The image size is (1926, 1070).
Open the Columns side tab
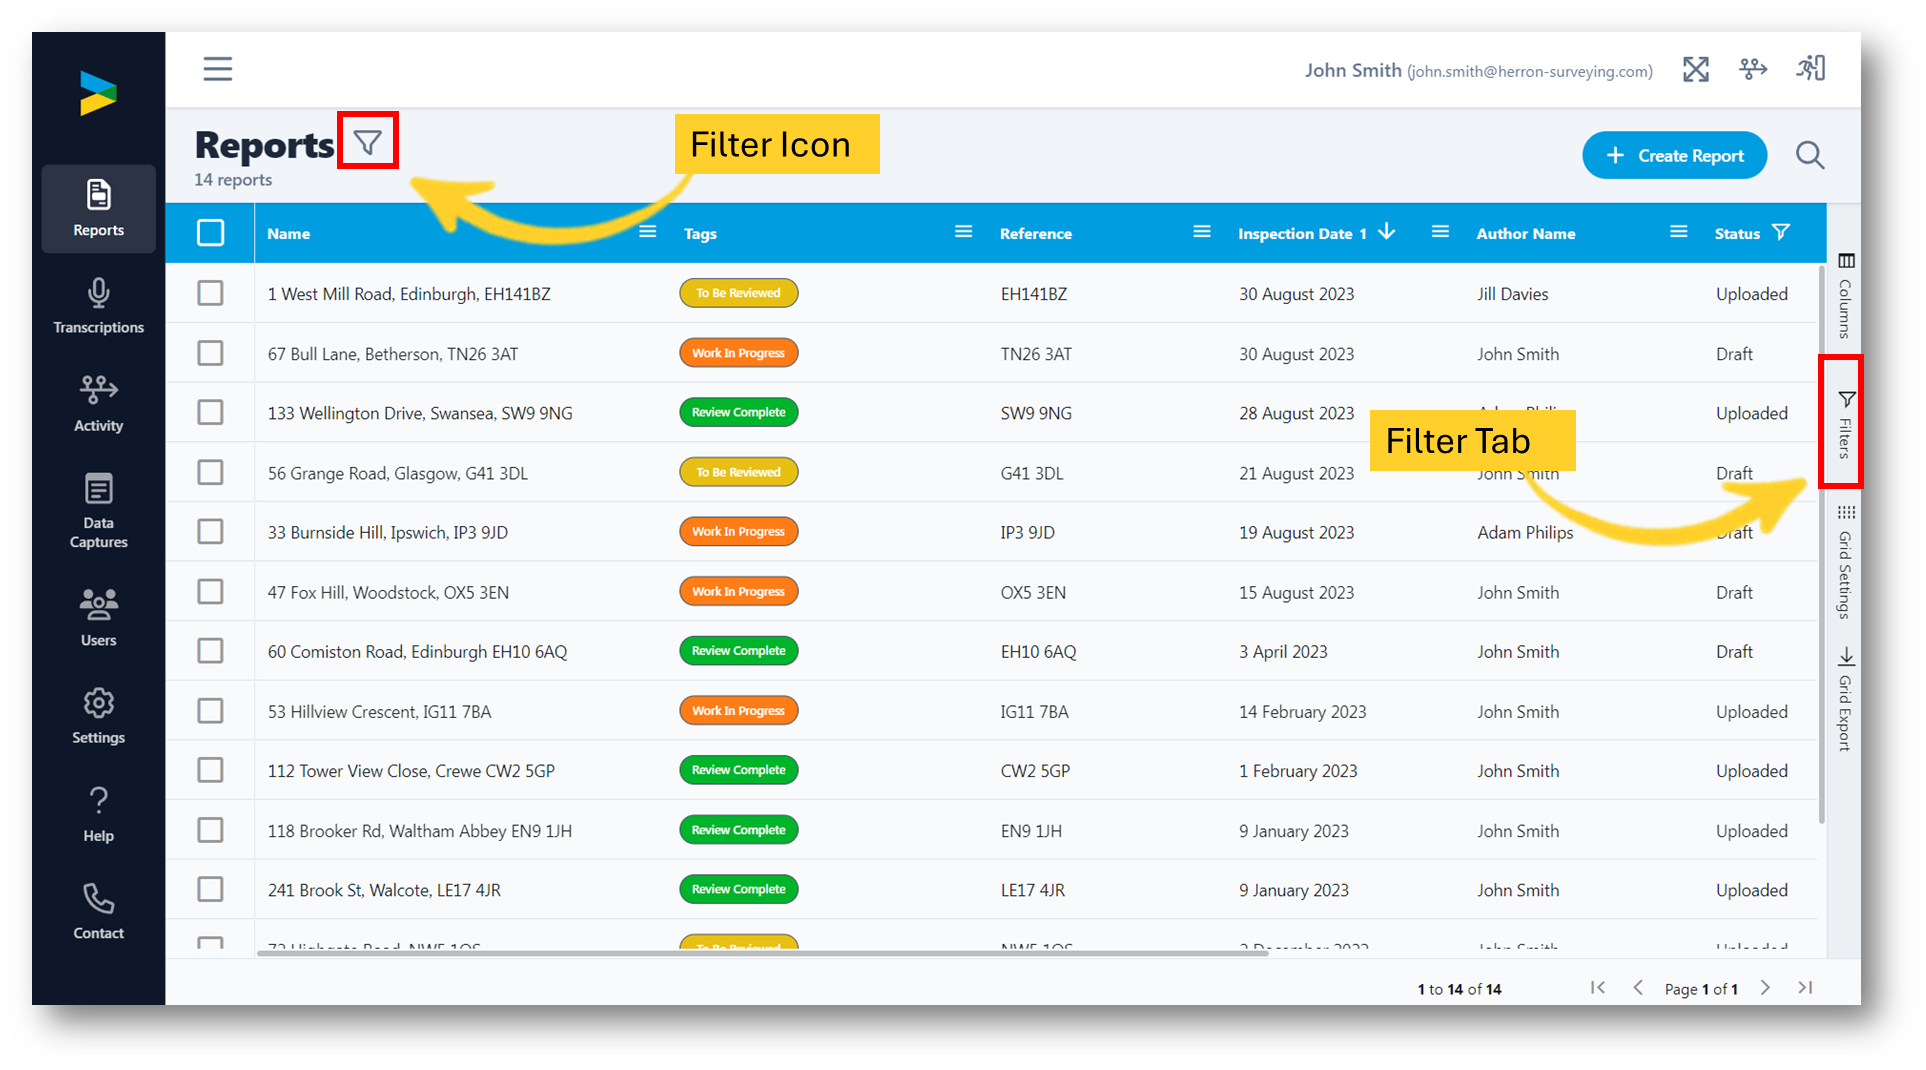pyautogui.click(x=1846, y=295)
